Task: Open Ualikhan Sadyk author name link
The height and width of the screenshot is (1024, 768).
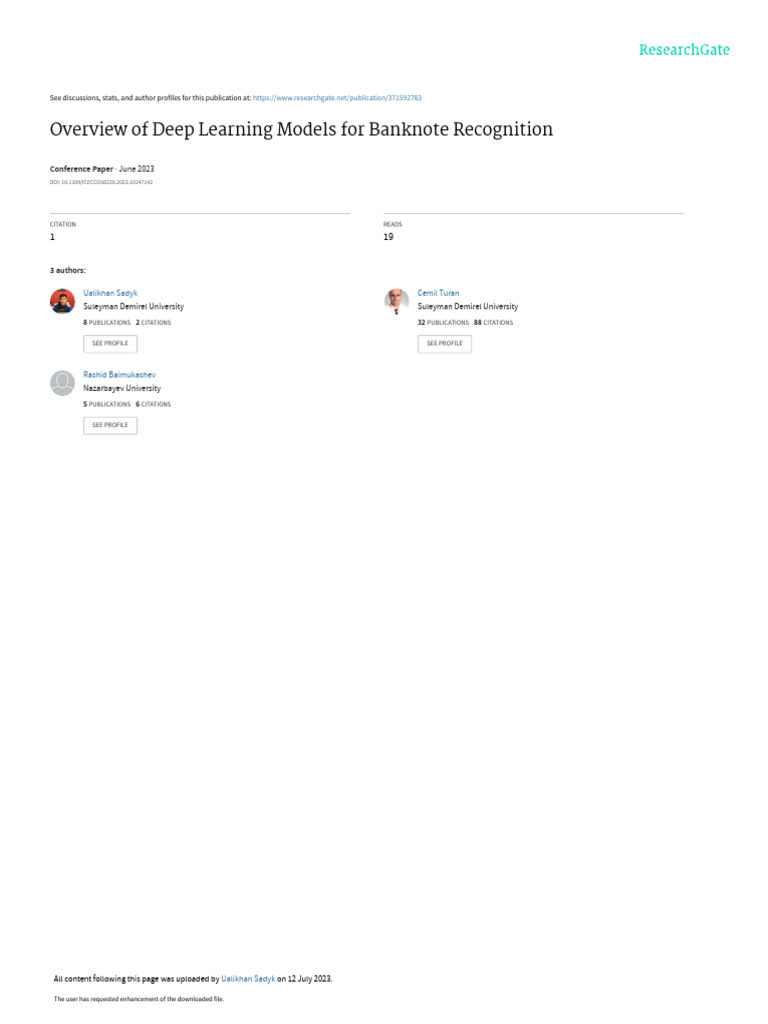Action: [x=110, y=293]
